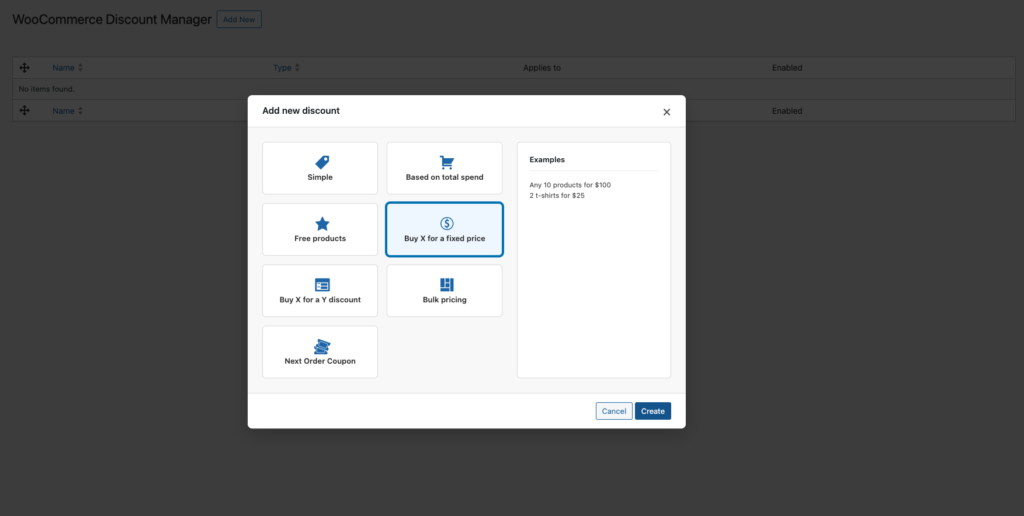Click the Name column header link

pyautogui.click(x=63, y=67)
